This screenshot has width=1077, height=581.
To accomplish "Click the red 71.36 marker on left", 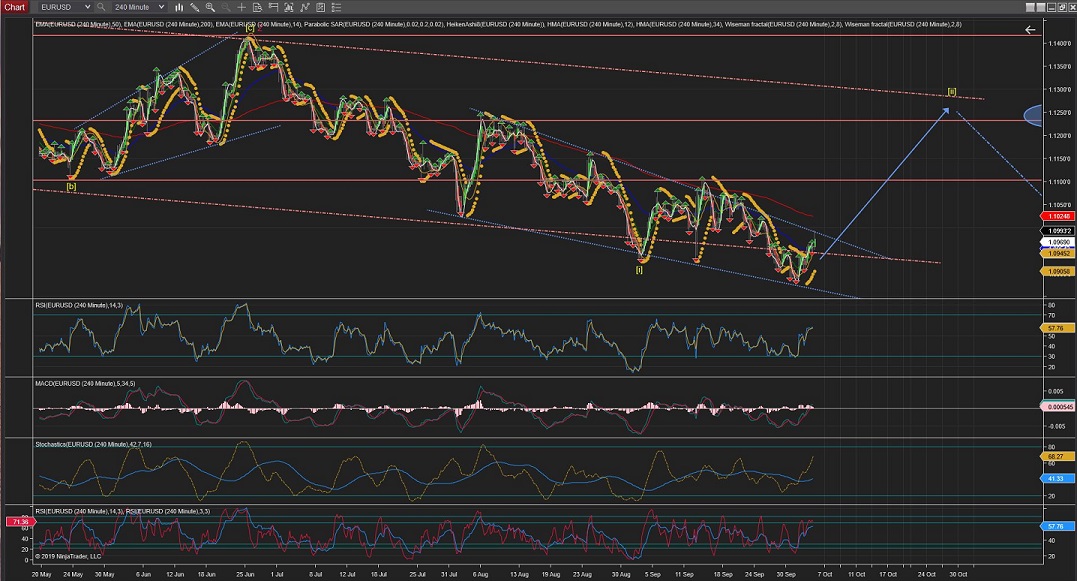I will point(19,522).
